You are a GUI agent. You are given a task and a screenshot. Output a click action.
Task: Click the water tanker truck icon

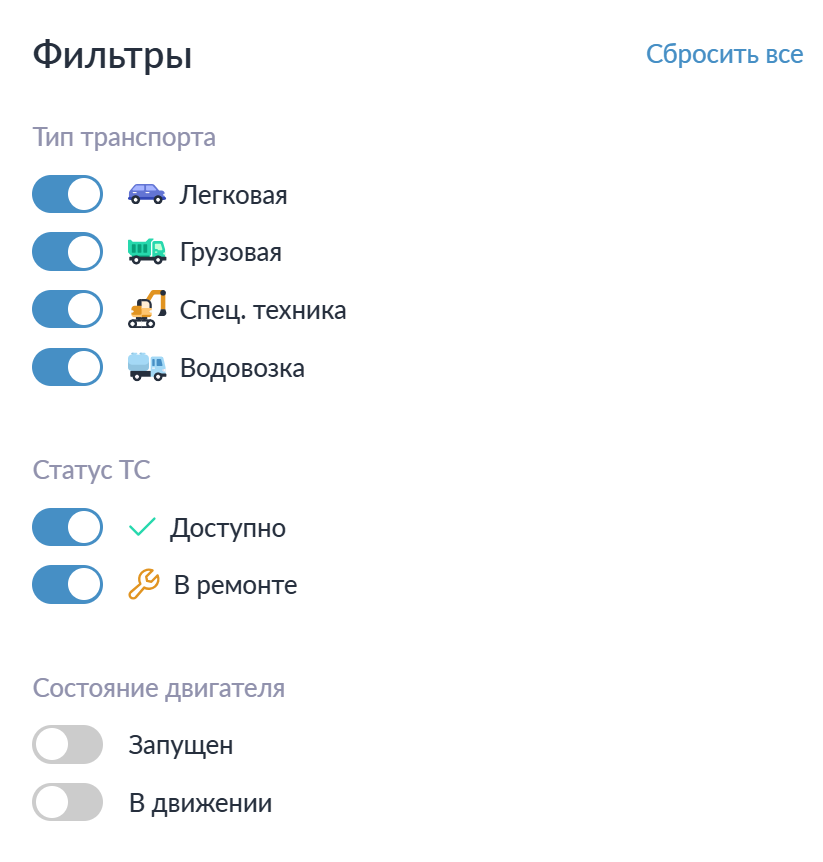147,367
